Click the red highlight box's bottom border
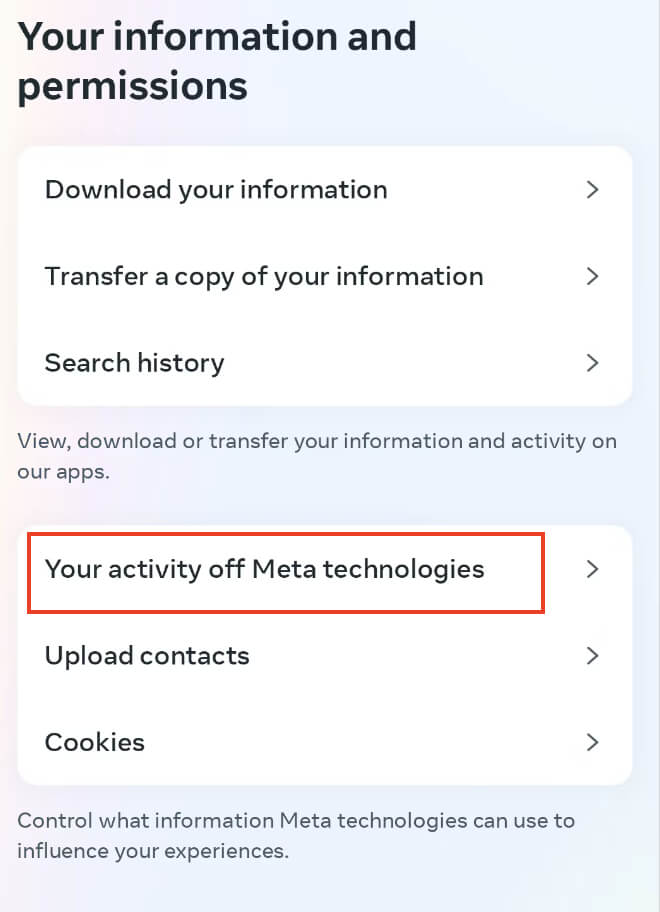Image resolution: width=660 pixels, height=912 pixels. (x=285, y=611)
